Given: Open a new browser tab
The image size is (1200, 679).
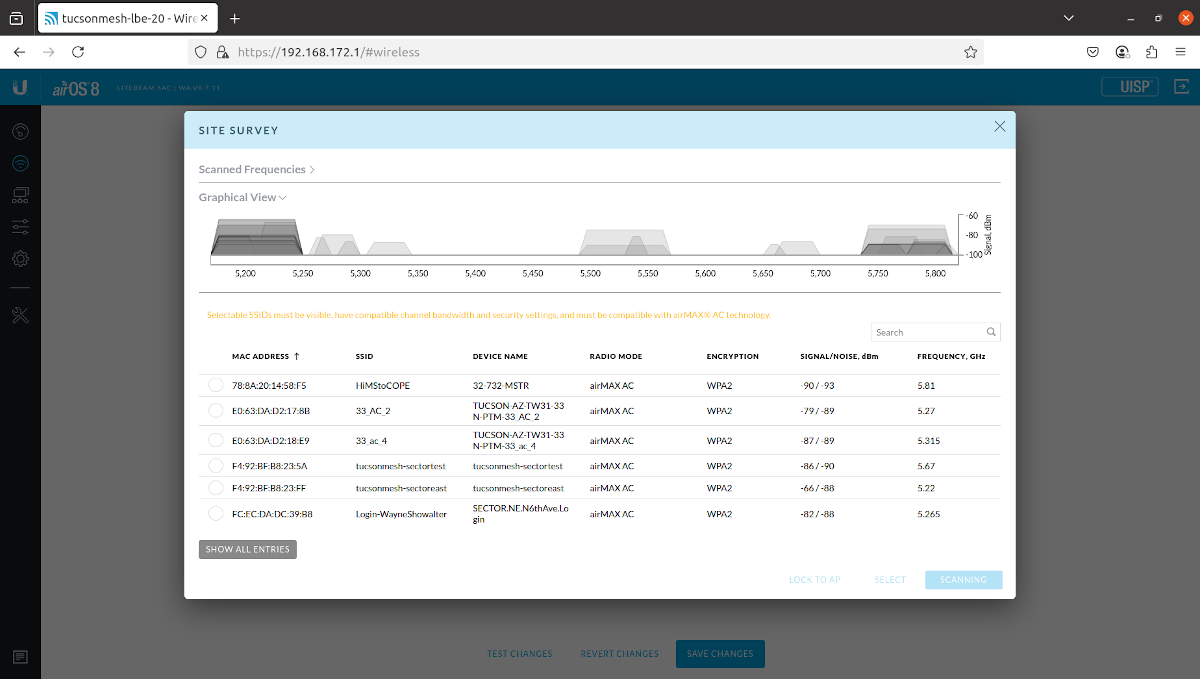Looking at the screenshot, I should click(x=235, y=18).
